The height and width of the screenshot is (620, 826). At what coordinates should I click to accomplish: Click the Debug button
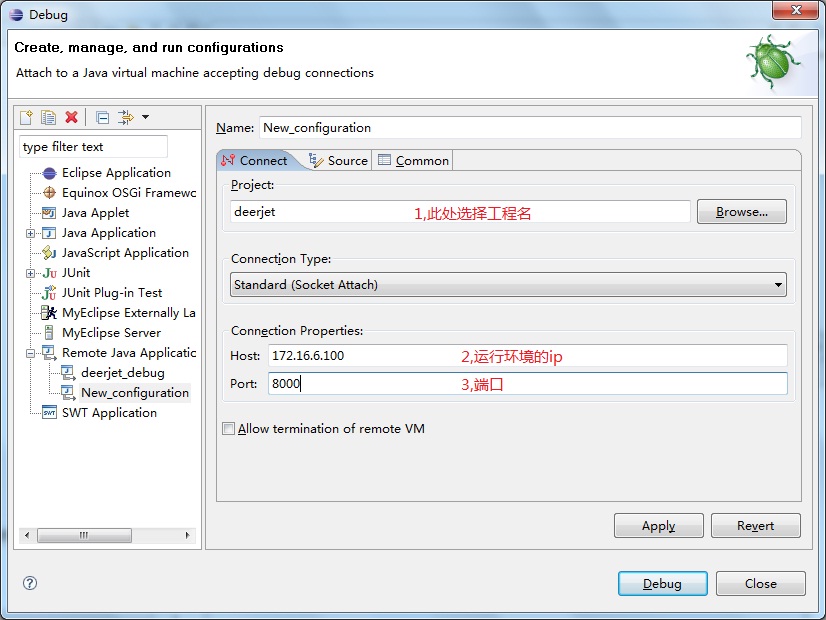[662, 584]
